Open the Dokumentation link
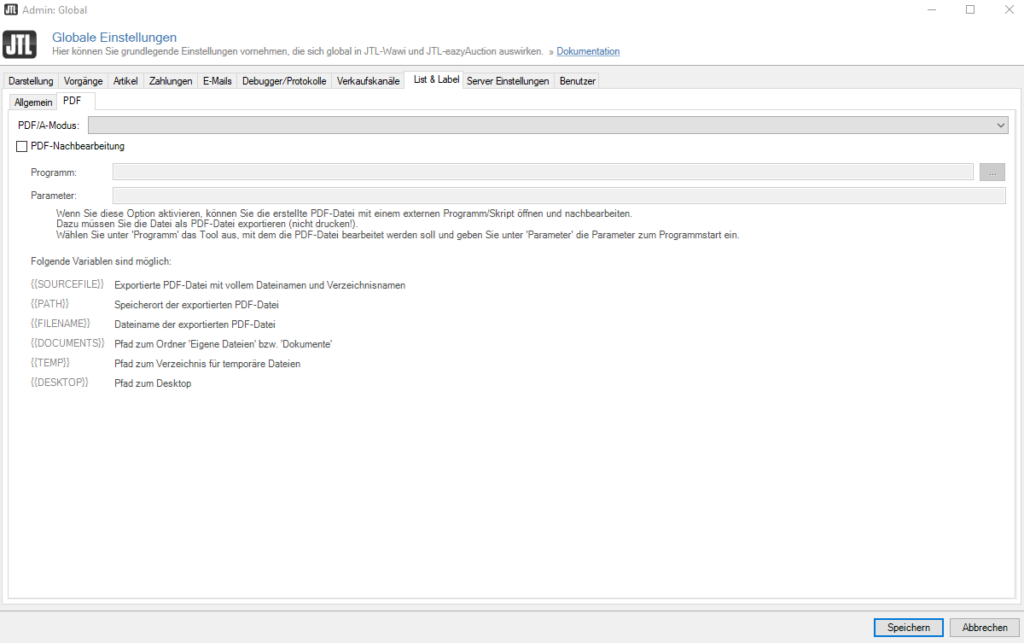Screen dimensions: 1024x643 tap(588, 52)
